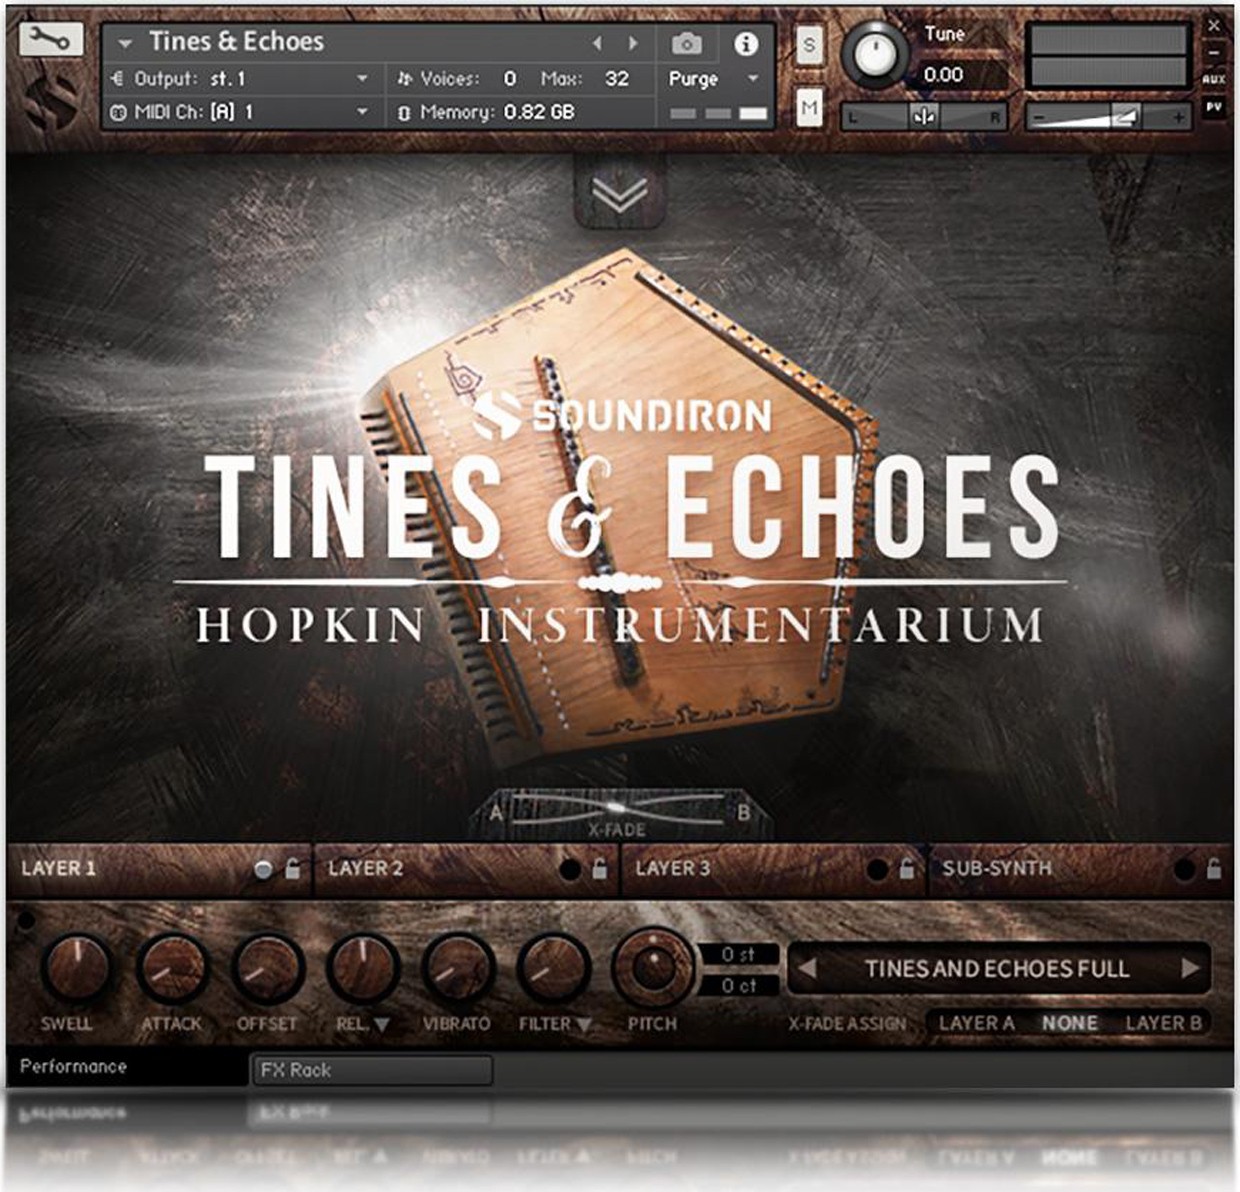Viewport: 1240px width, 1192px height.
Task: Open the Rel. dropdown arrow
Action: [381, 1024]
